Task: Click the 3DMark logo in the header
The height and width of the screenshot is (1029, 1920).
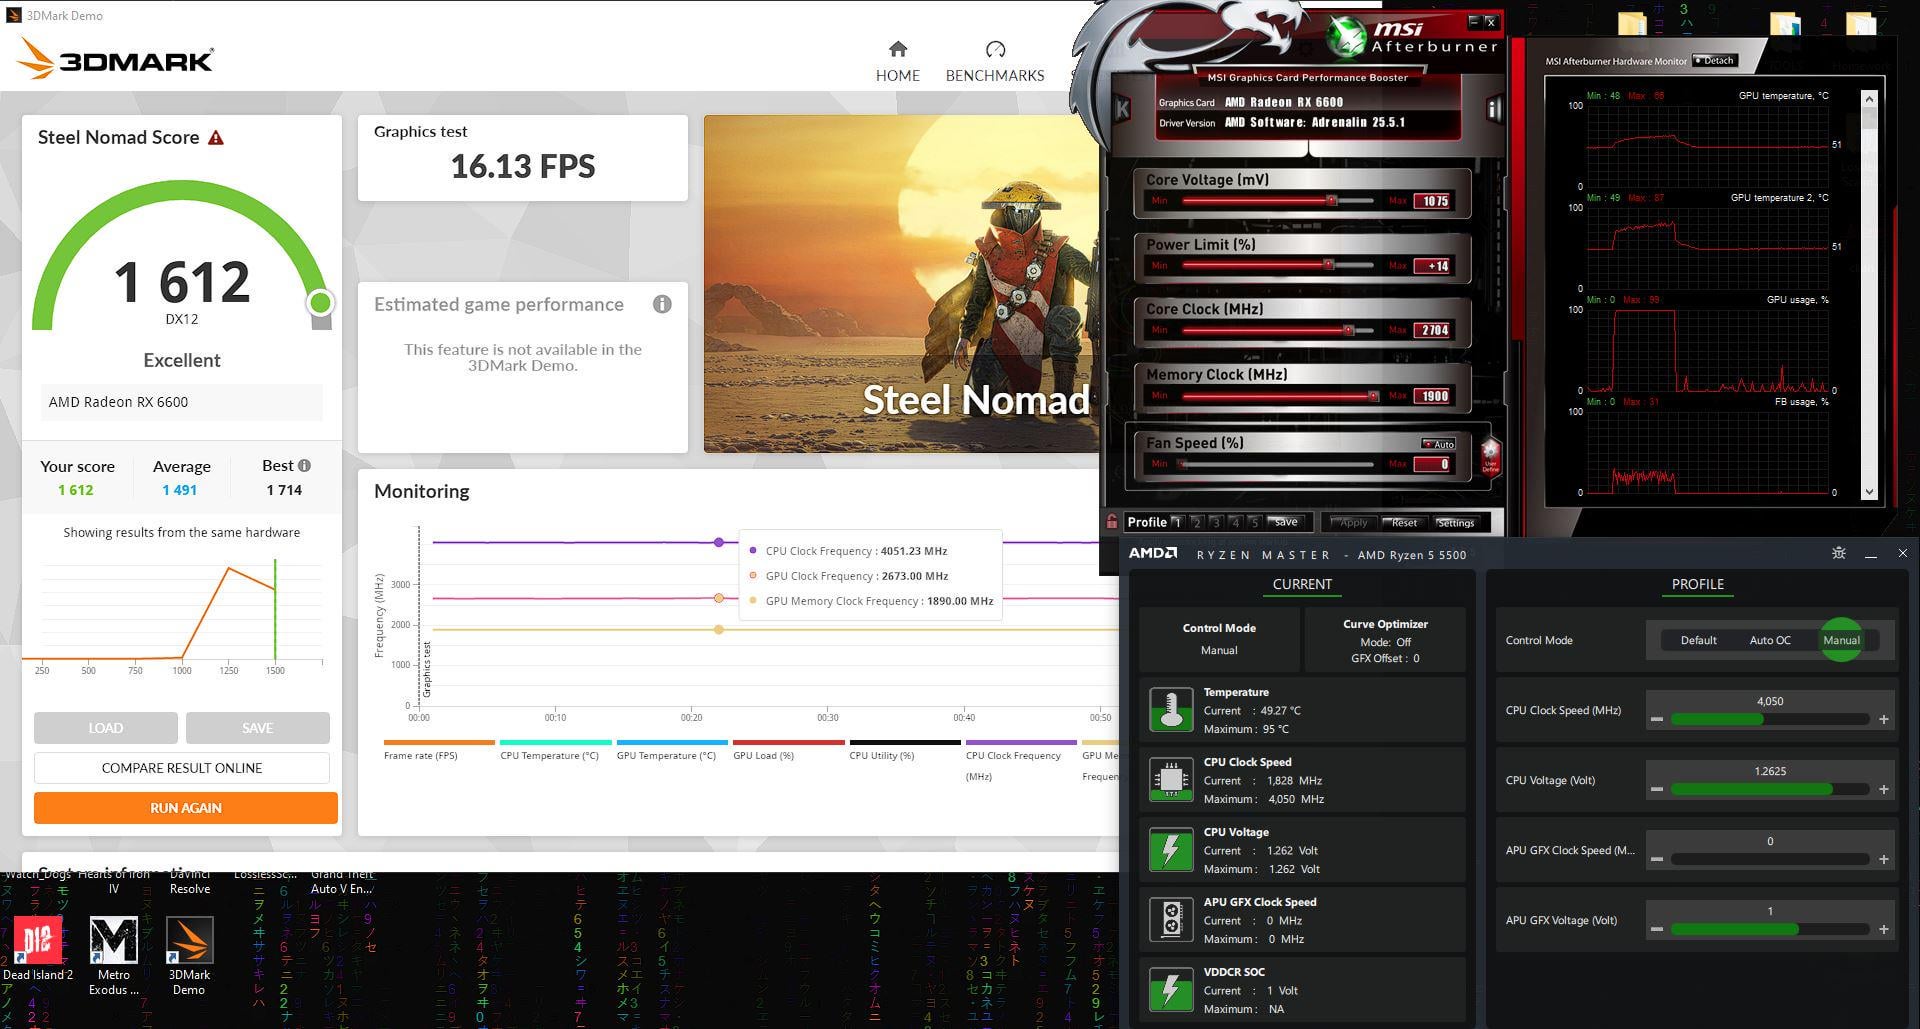Action: coord(116,59)
